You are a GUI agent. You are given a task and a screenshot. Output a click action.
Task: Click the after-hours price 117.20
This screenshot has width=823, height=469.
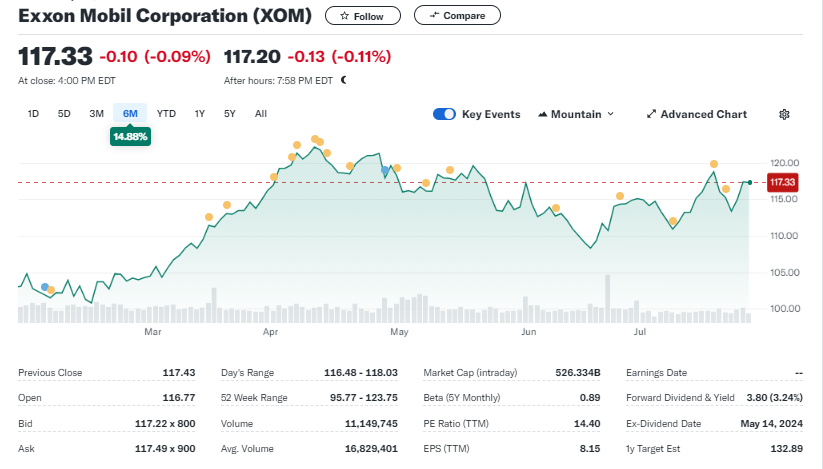[x=252, y=56]
